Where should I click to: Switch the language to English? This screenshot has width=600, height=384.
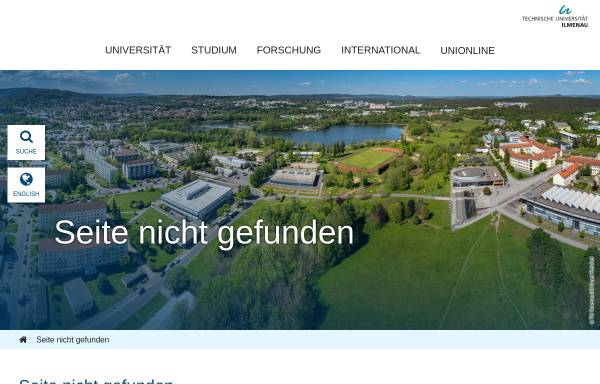coord(26,185)
